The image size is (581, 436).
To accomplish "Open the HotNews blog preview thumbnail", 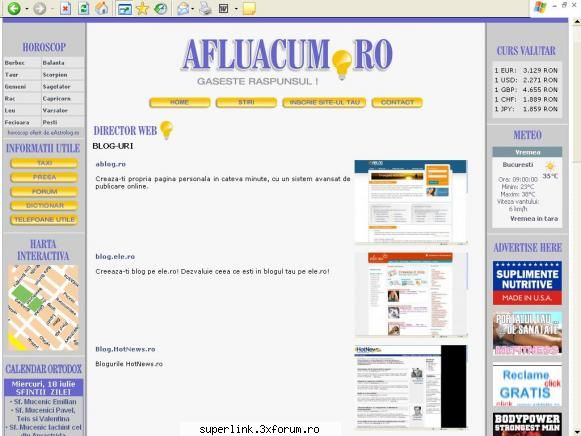I will click(x=411, y=387).
